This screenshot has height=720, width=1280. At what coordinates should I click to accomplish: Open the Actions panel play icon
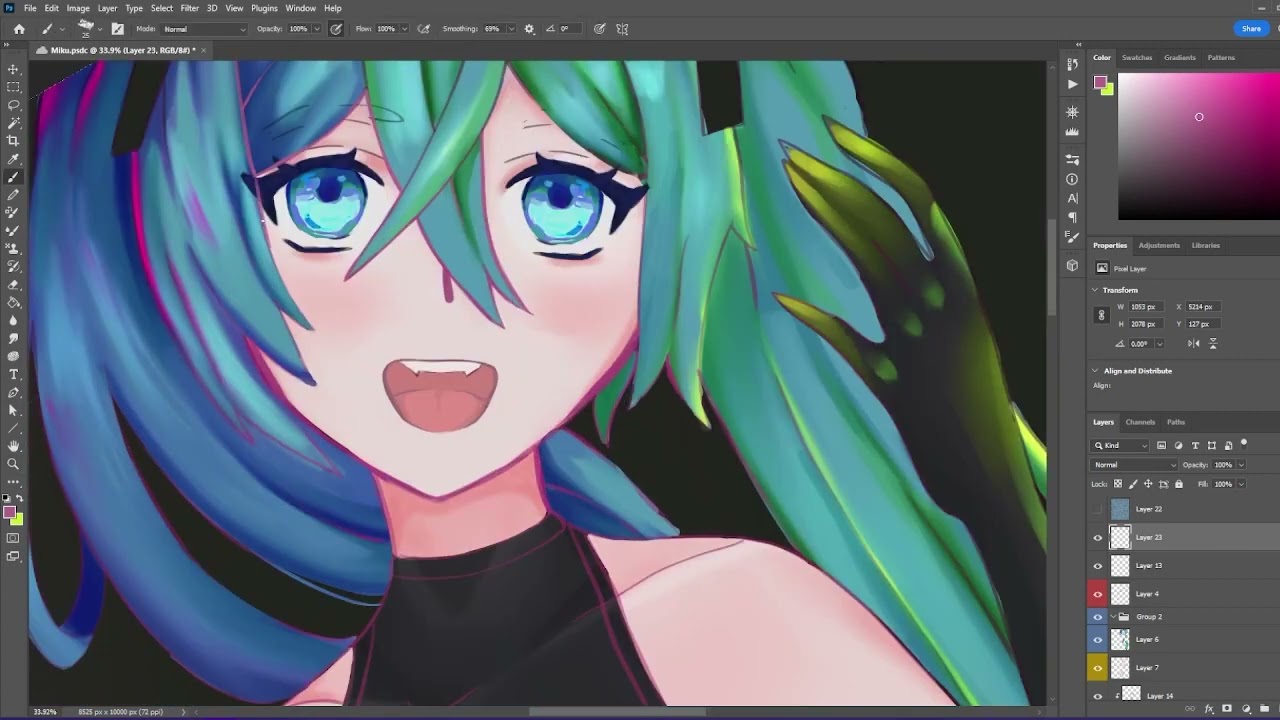pyautogui.click(x=1072, y=84)
